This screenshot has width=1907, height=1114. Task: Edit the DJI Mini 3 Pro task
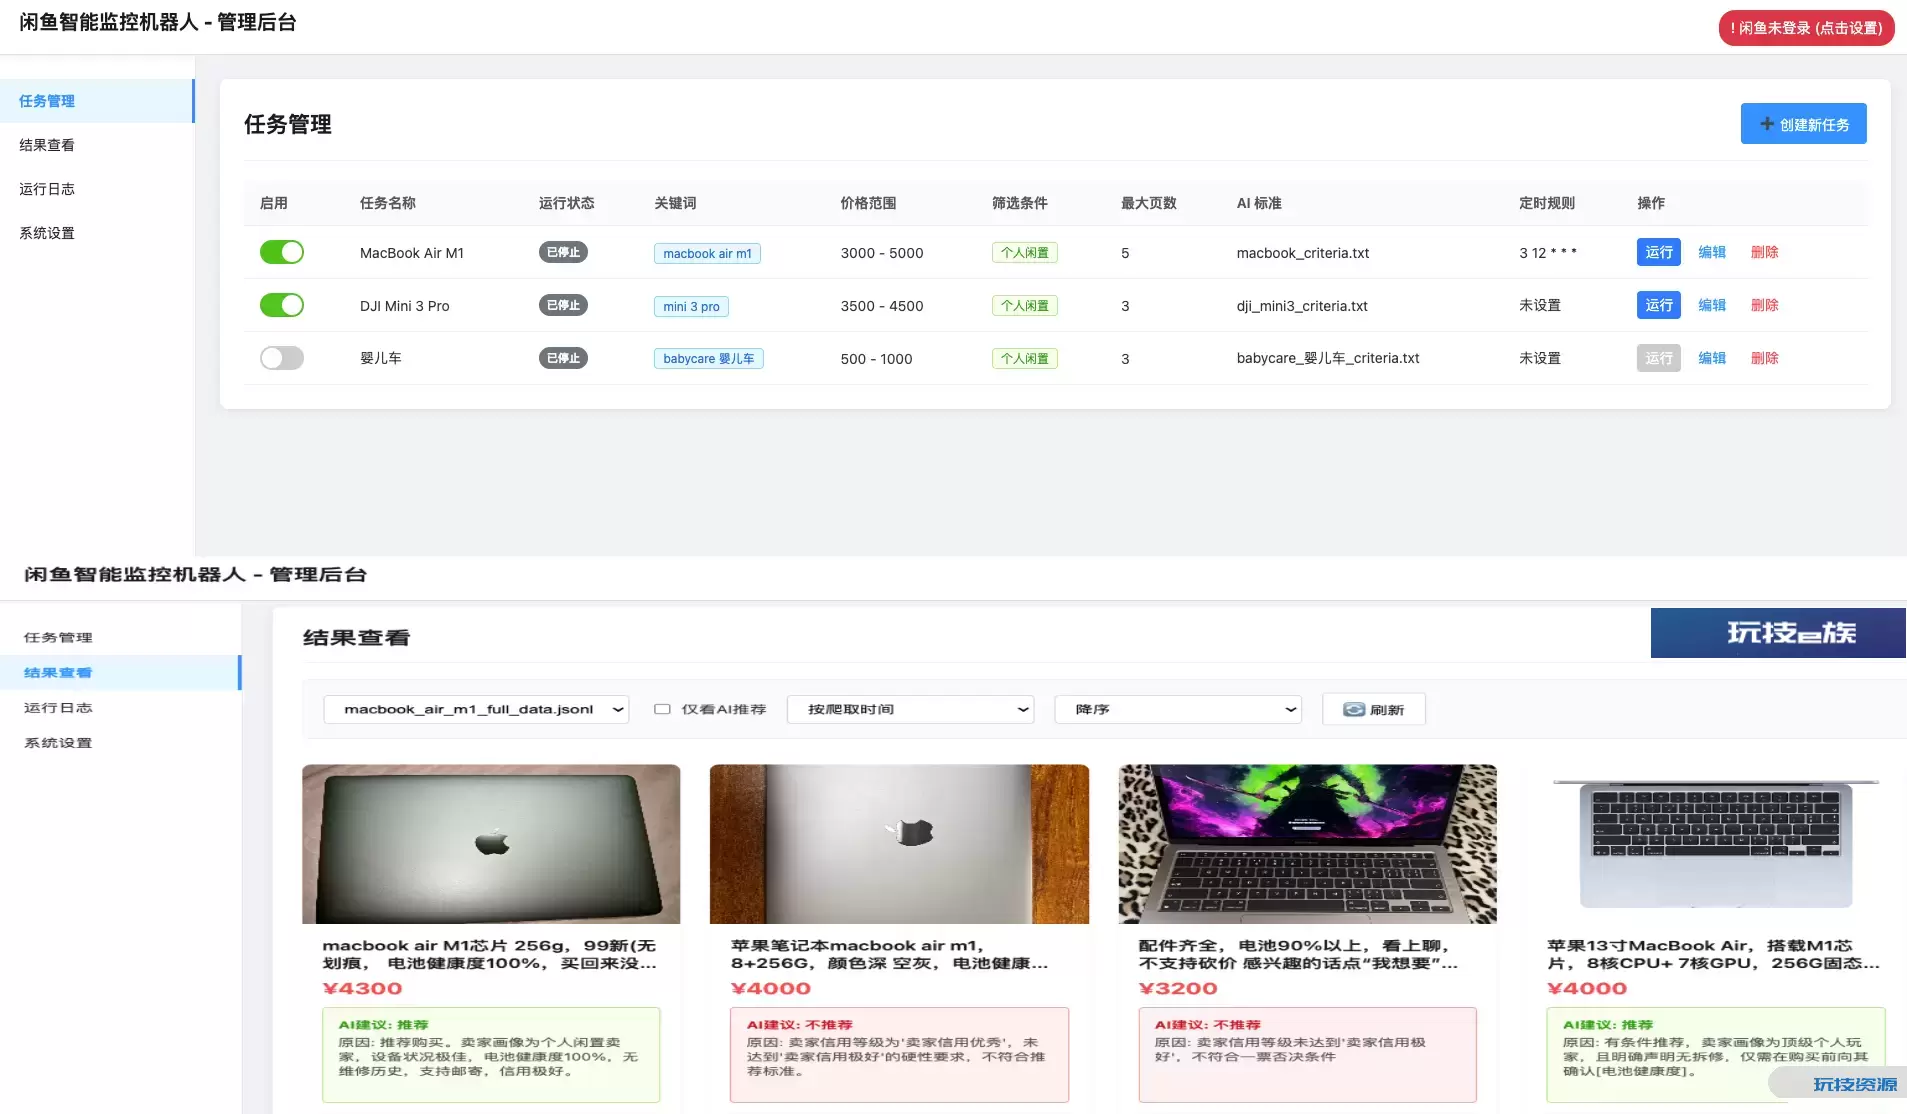[x=1712, y=305]
